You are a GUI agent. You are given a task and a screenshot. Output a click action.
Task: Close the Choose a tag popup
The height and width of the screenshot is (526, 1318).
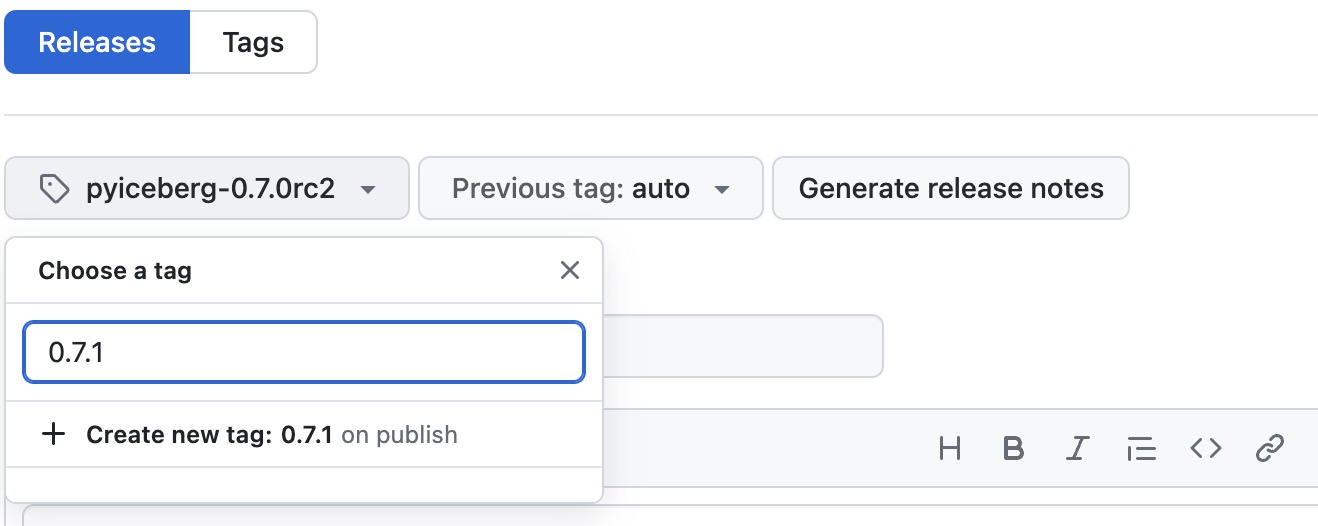[x=570, y=270]
